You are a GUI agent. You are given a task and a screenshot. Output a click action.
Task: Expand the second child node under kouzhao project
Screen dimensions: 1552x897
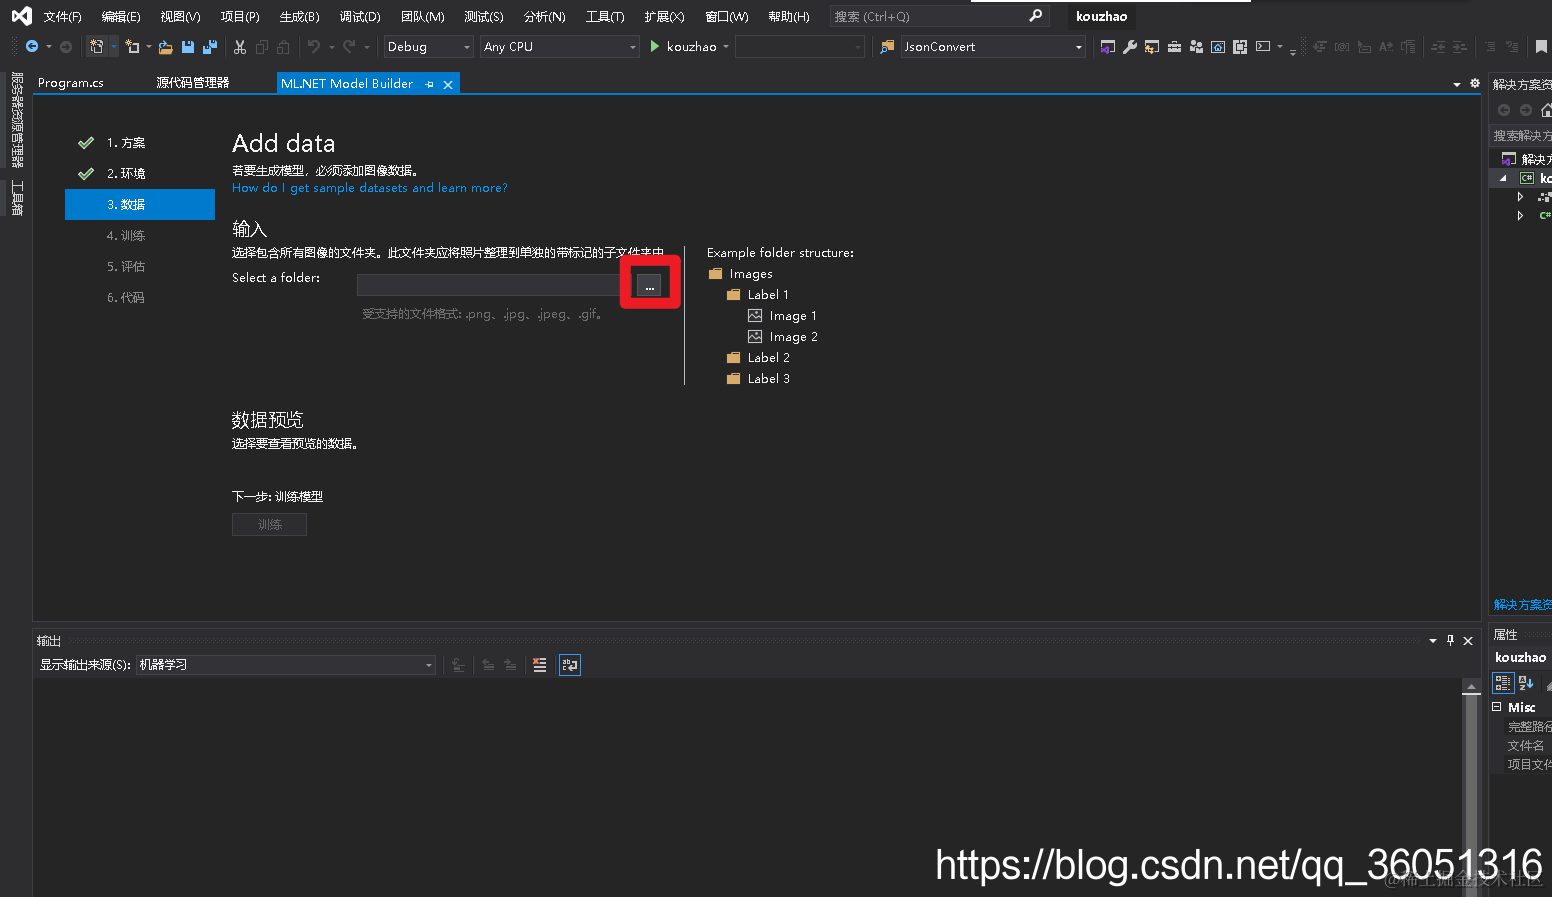point(1520,215)
